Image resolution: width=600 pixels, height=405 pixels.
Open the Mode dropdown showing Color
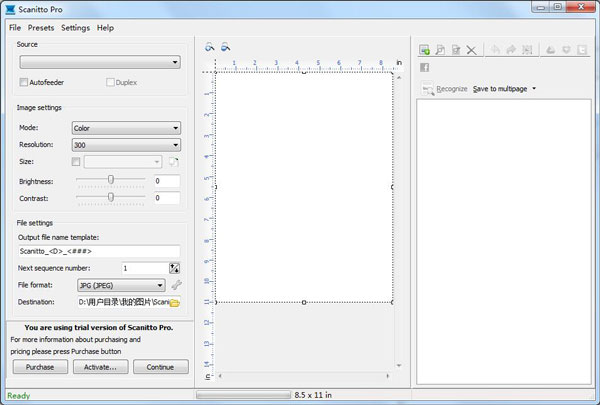pos(126,128)
